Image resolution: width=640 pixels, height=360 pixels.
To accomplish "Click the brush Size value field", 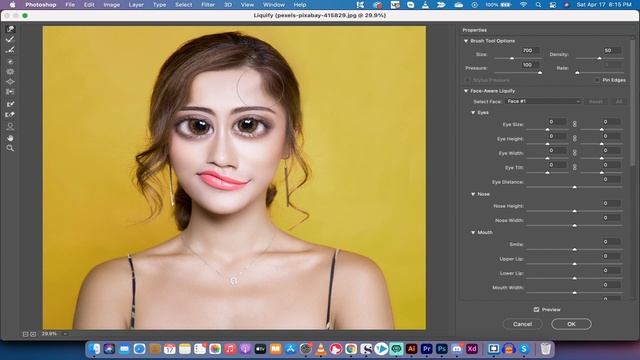I will click(x=530, y=51).
